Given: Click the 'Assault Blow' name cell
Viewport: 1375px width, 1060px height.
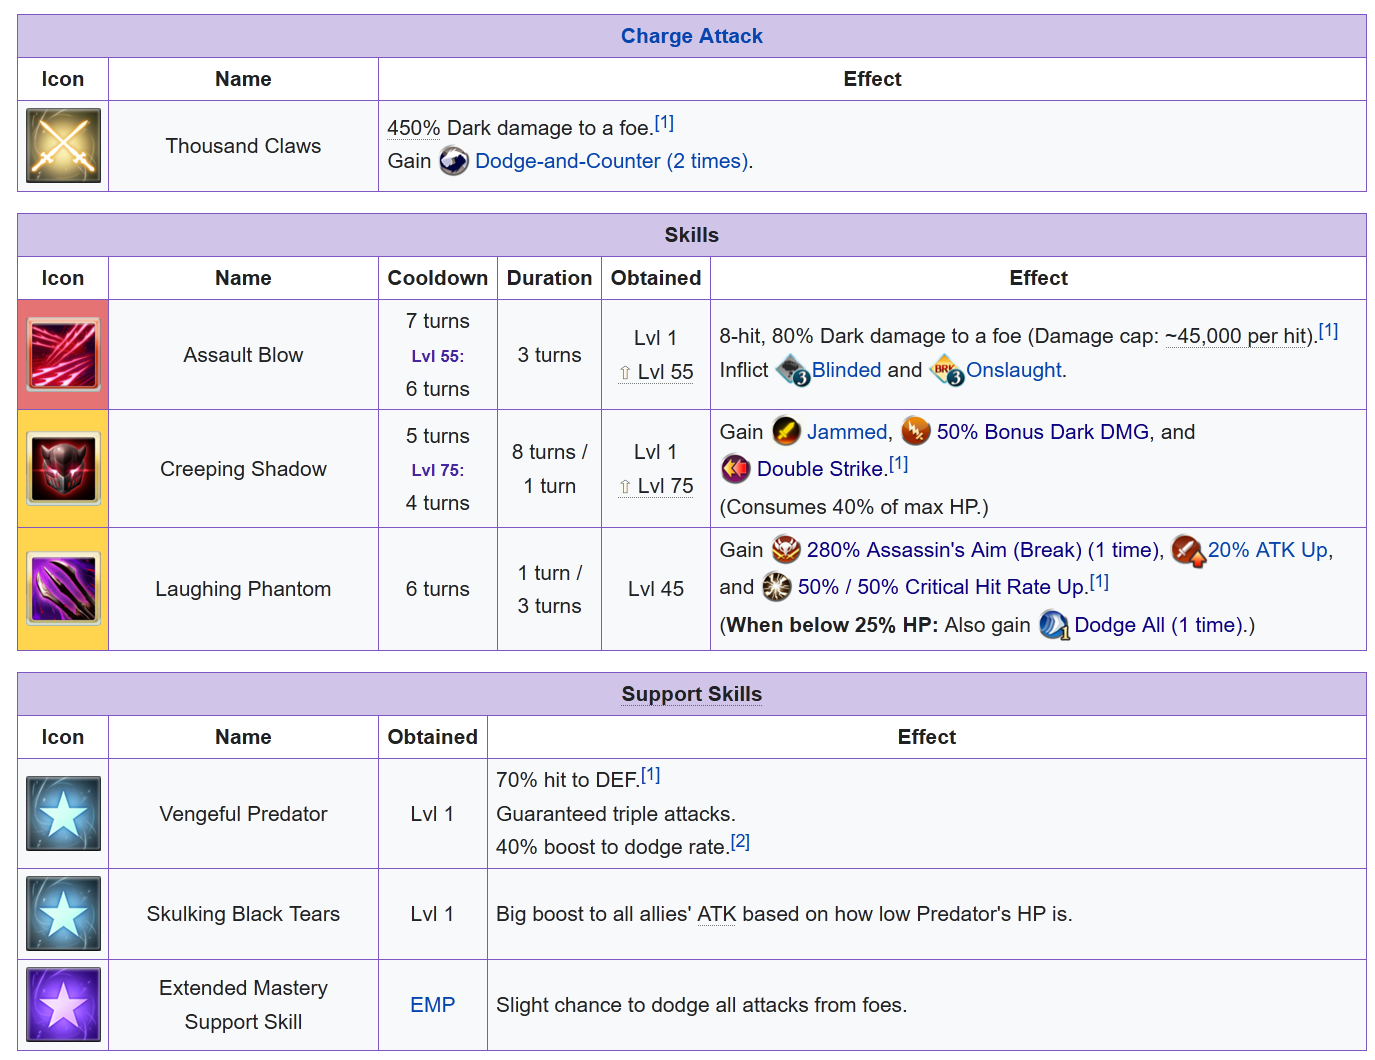Looking at the screenshot, I should (243, 355).
